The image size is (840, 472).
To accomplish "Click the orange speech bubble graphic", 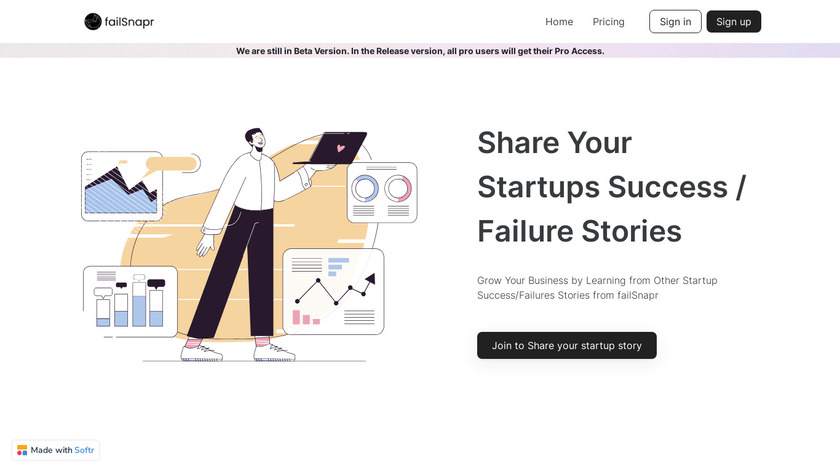I will coord(170,165).
